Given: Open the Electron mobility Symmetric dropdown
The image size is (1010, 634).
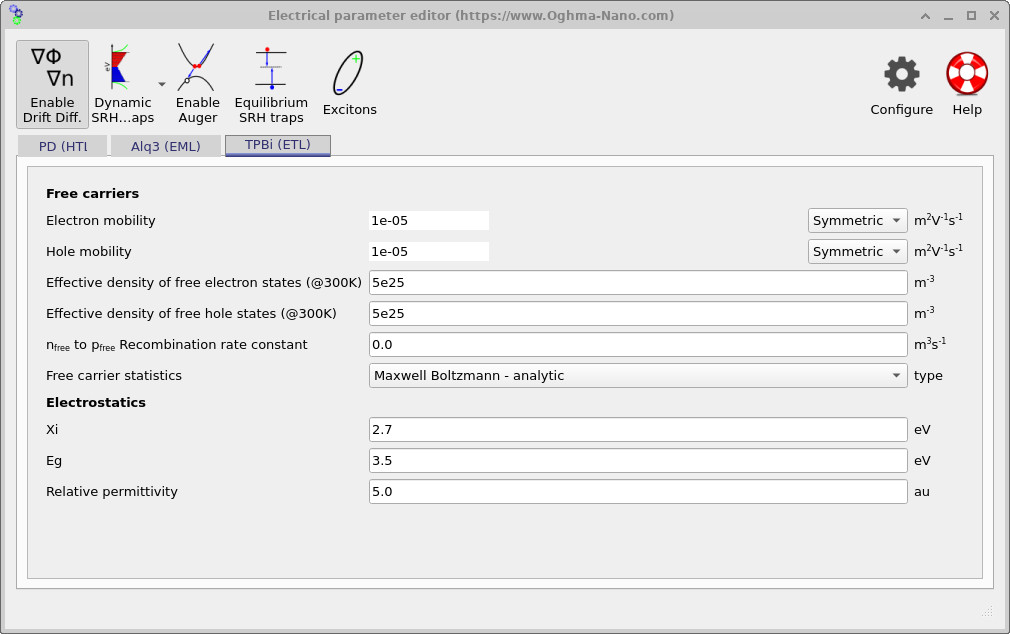Looking at the screenshot, I should [x=857, y=220].
